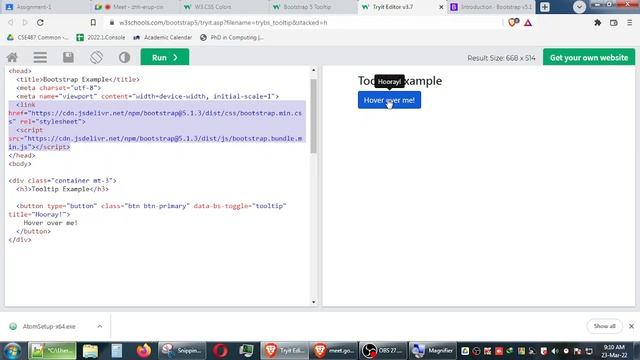
Task: Open Snipping Tool from taskbar
Action: pos(182,351)
